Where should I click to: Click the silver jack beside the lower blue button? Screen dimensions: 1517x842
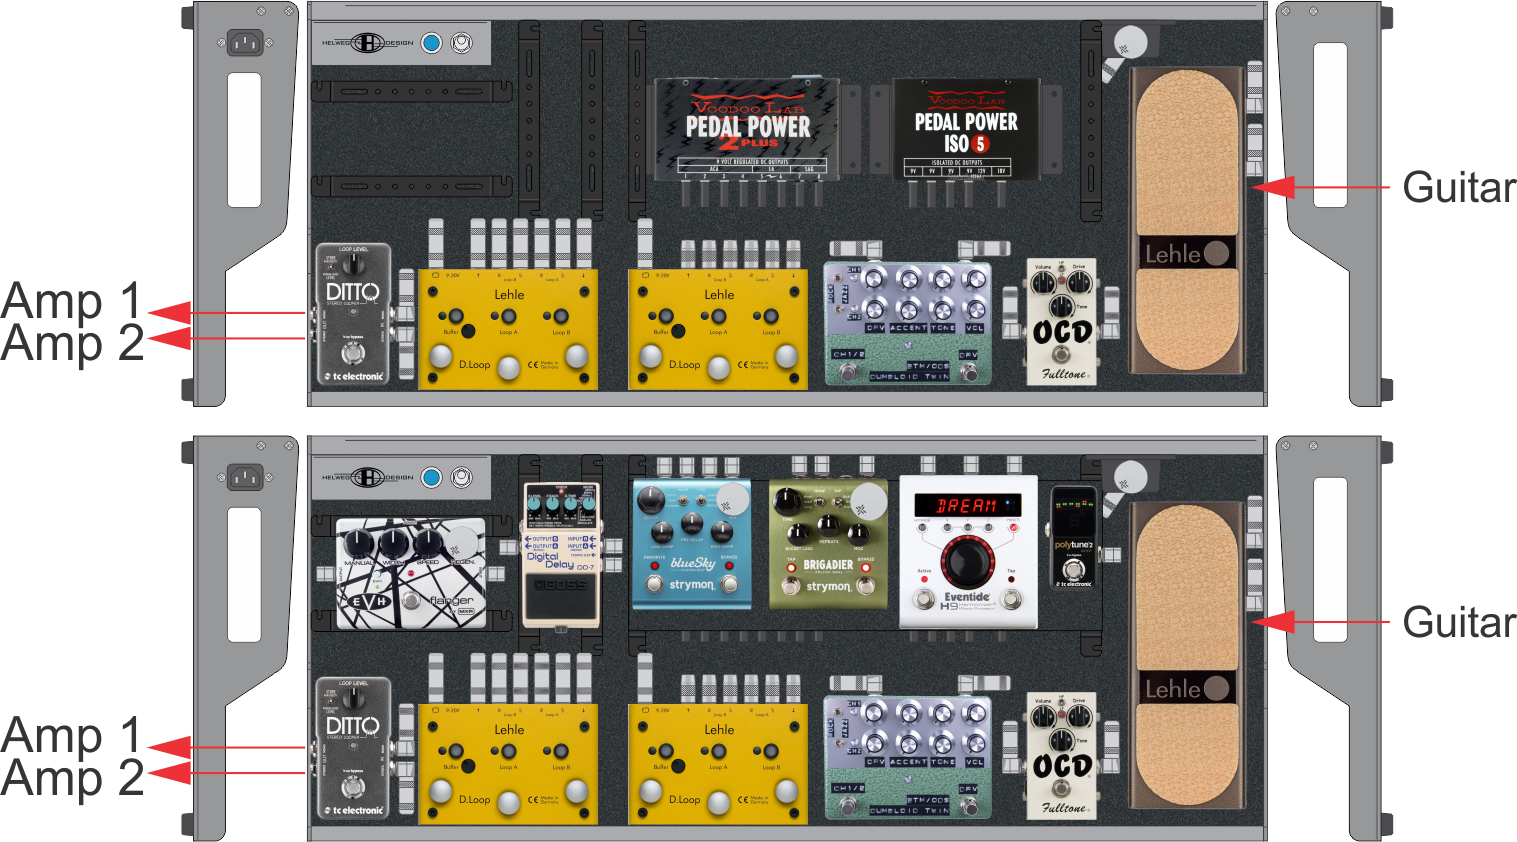click(x=461, y=477)
